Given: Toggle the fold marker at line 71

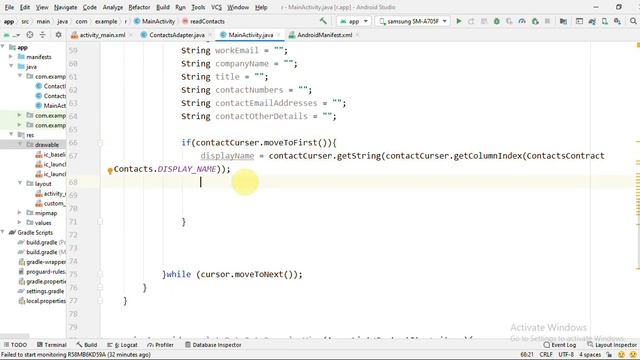Looking at the screenshot, I should (x=100, y=222).
